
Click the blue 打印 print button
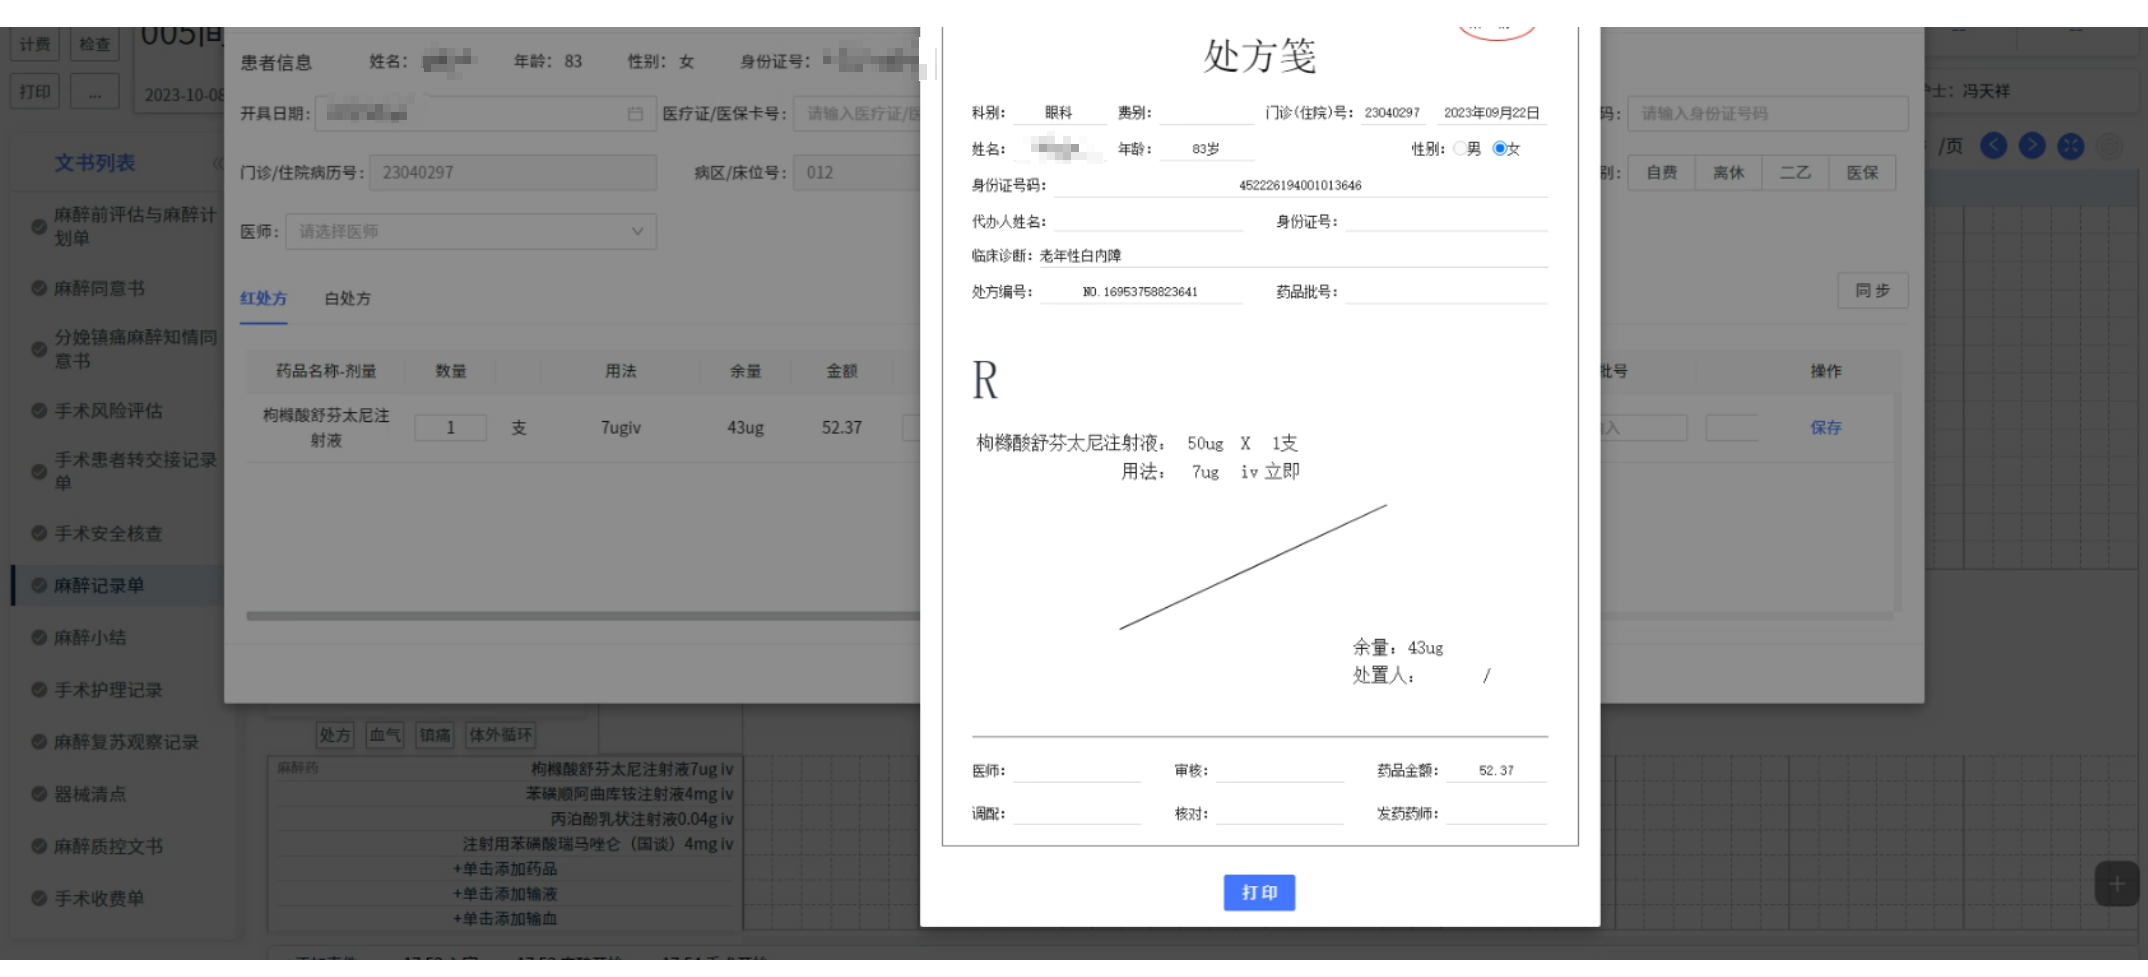[1259, 892]
